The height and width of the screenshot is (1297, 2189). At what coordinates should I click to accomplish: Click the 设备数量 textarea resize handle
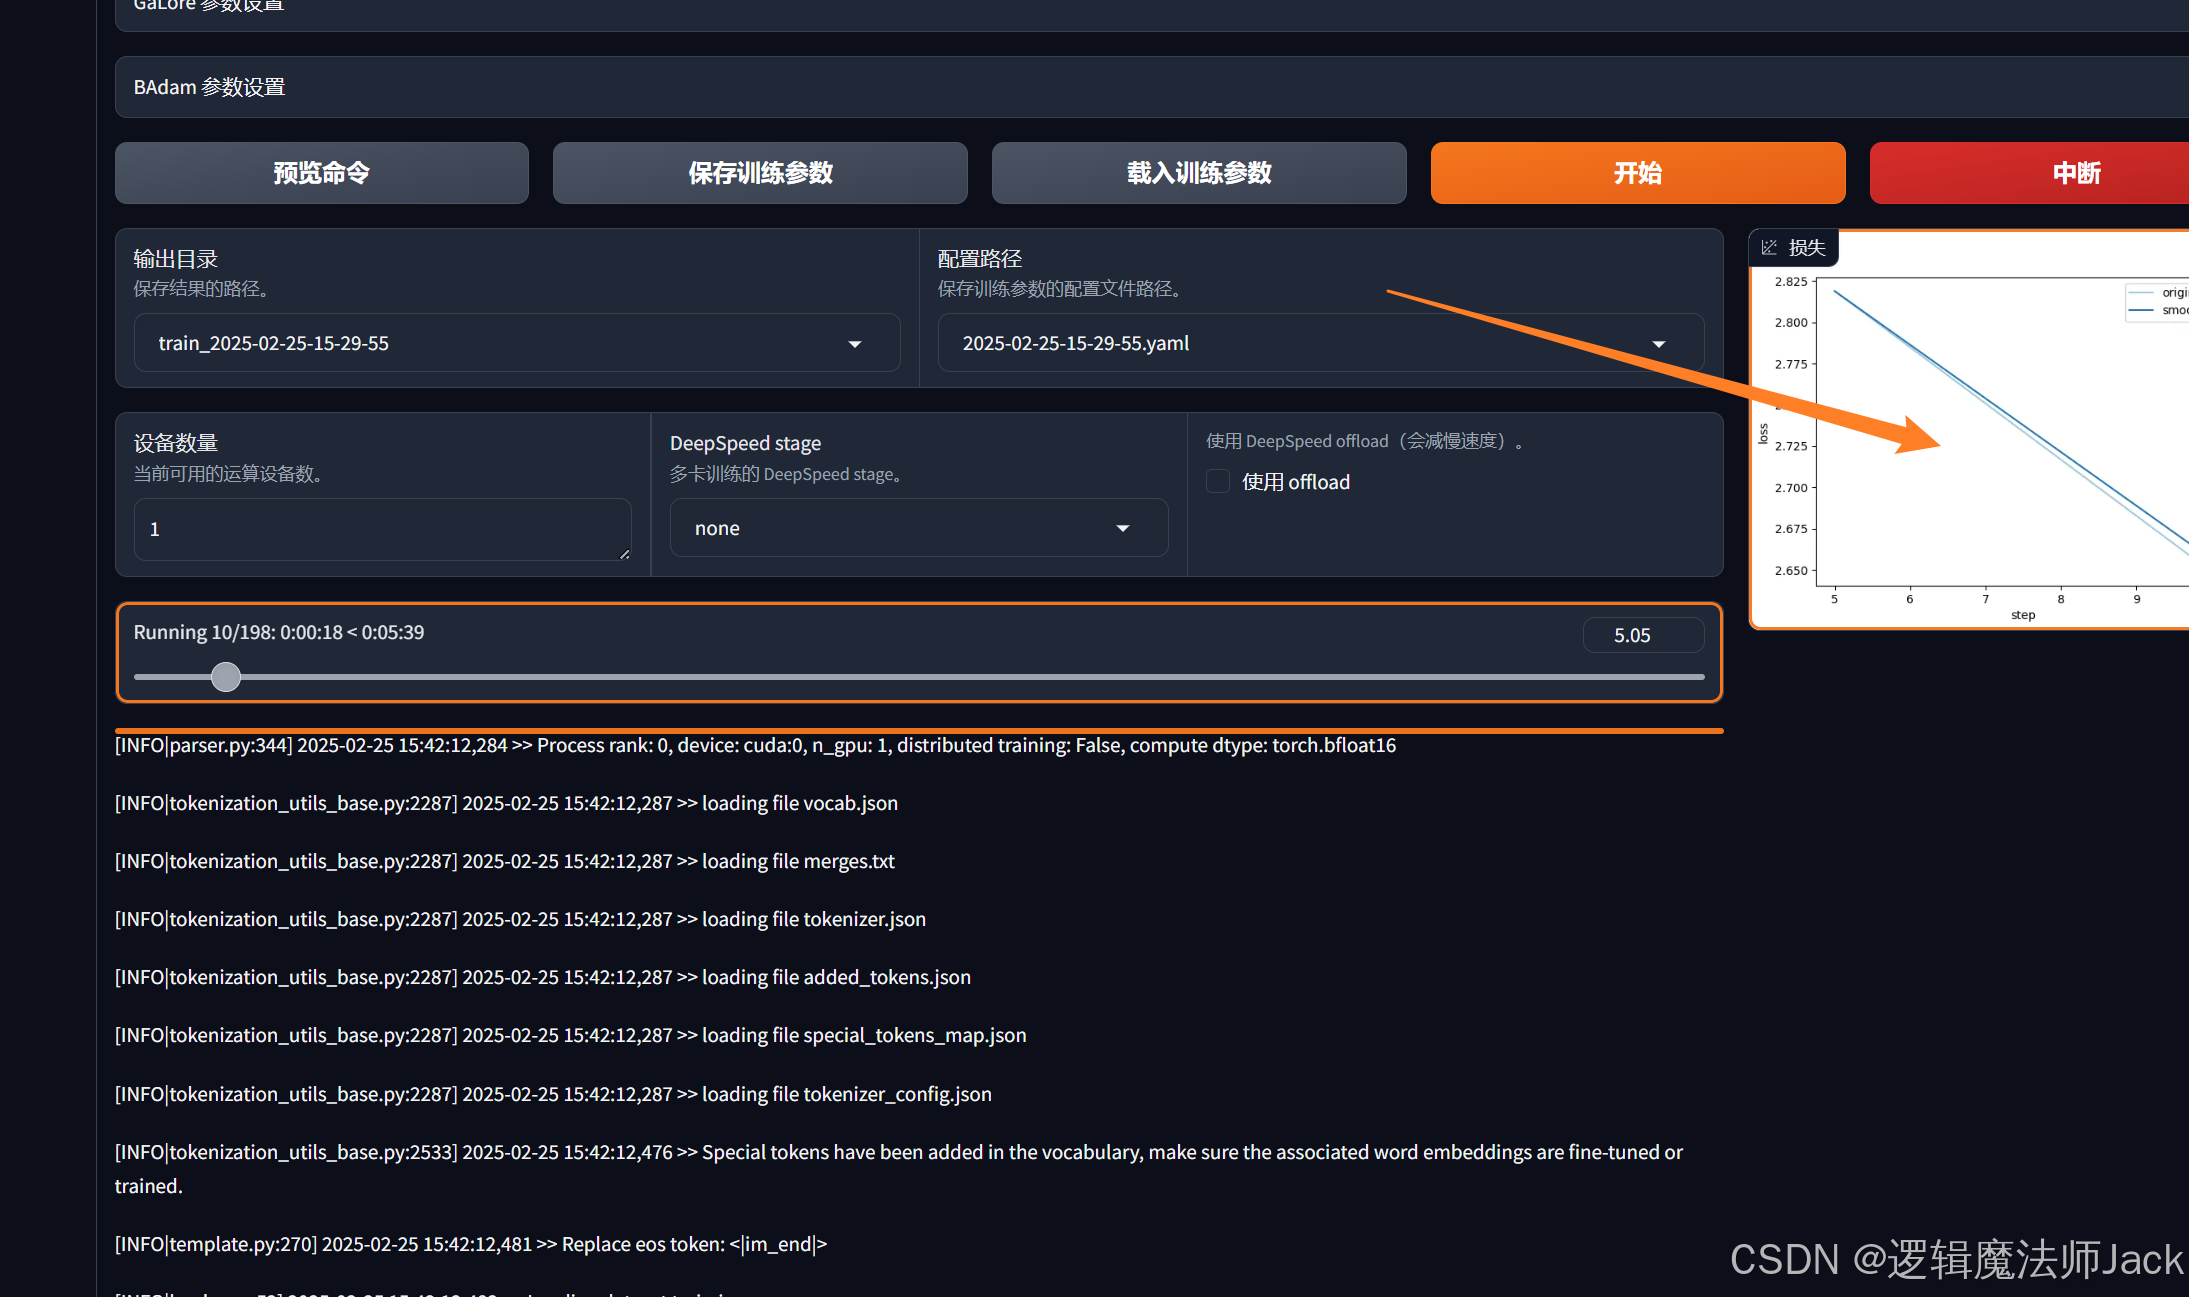624,553
